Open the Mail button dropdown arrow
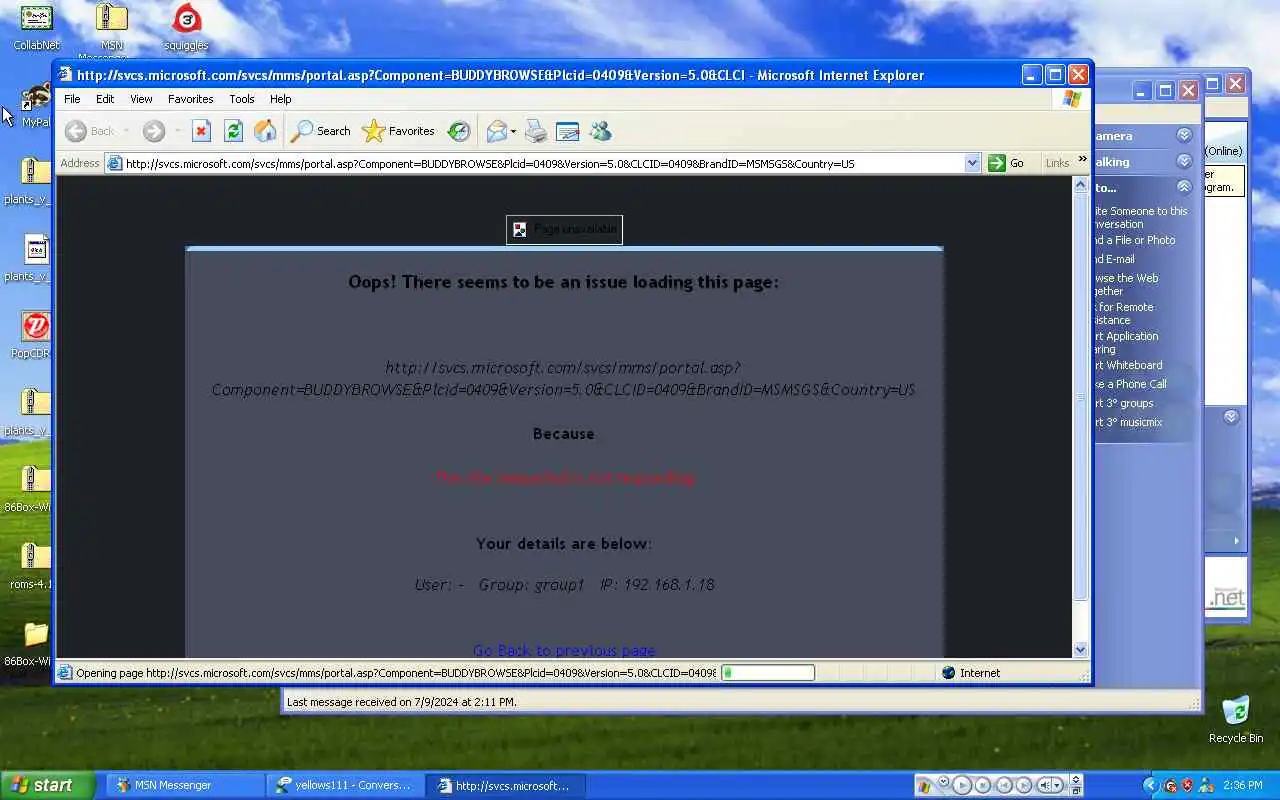This screenshot has width=1280, height=800. pos(514,131)
